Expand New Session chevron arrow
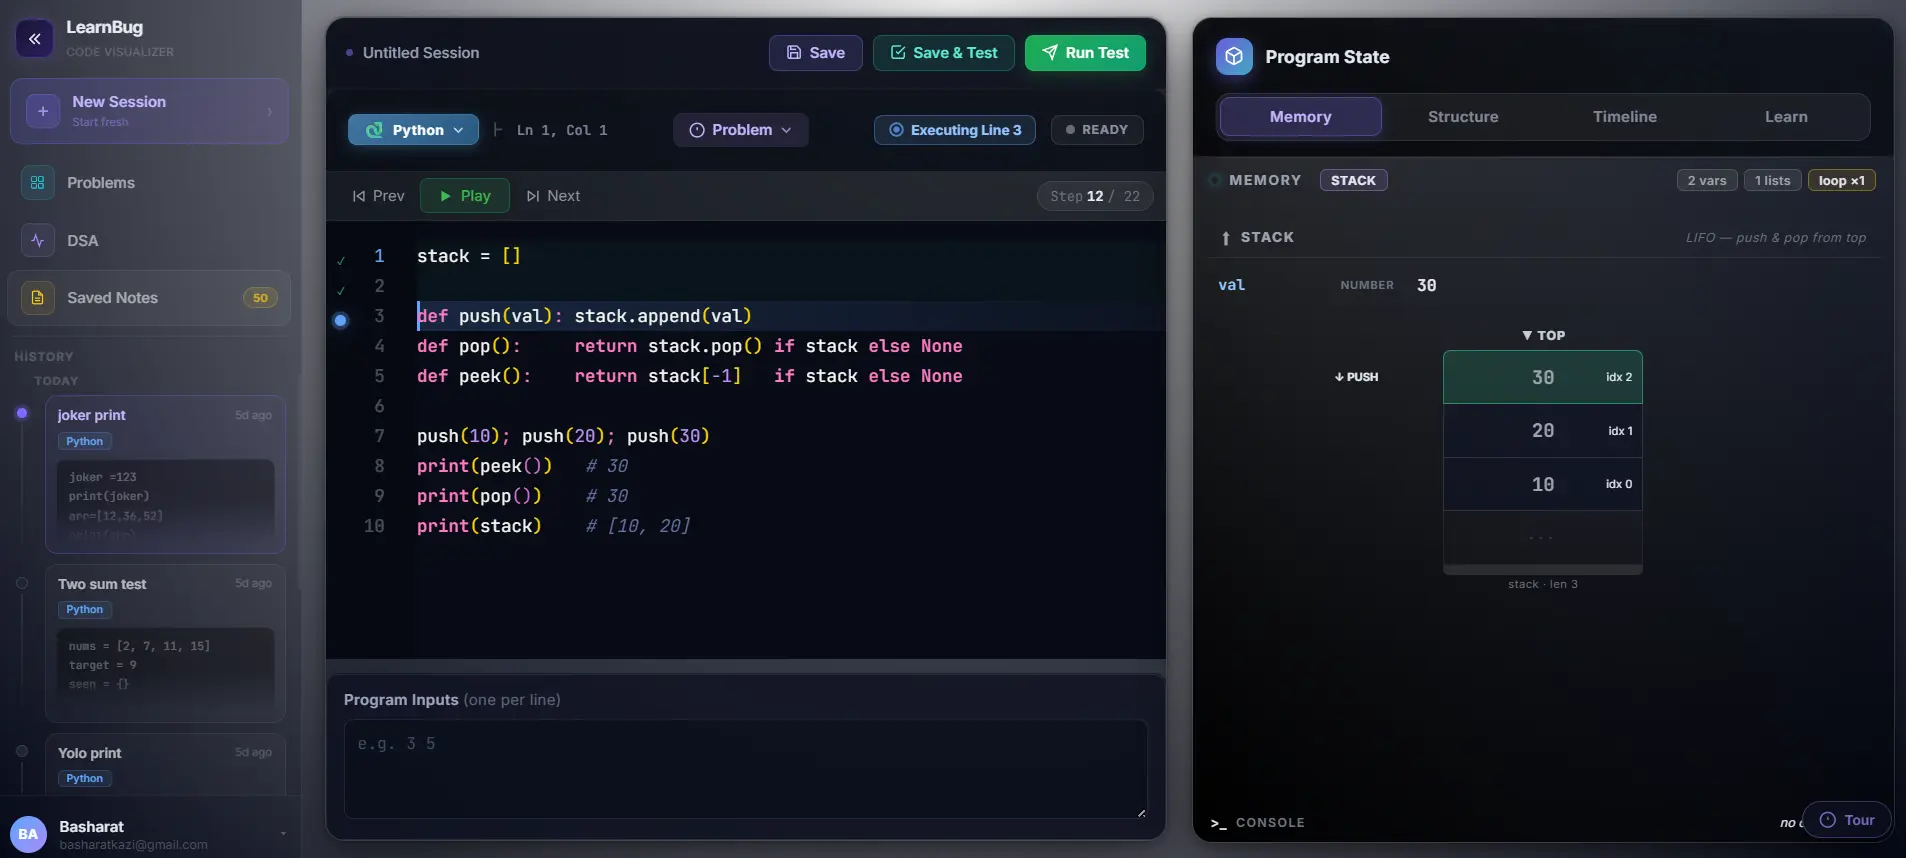 point(269,112)
